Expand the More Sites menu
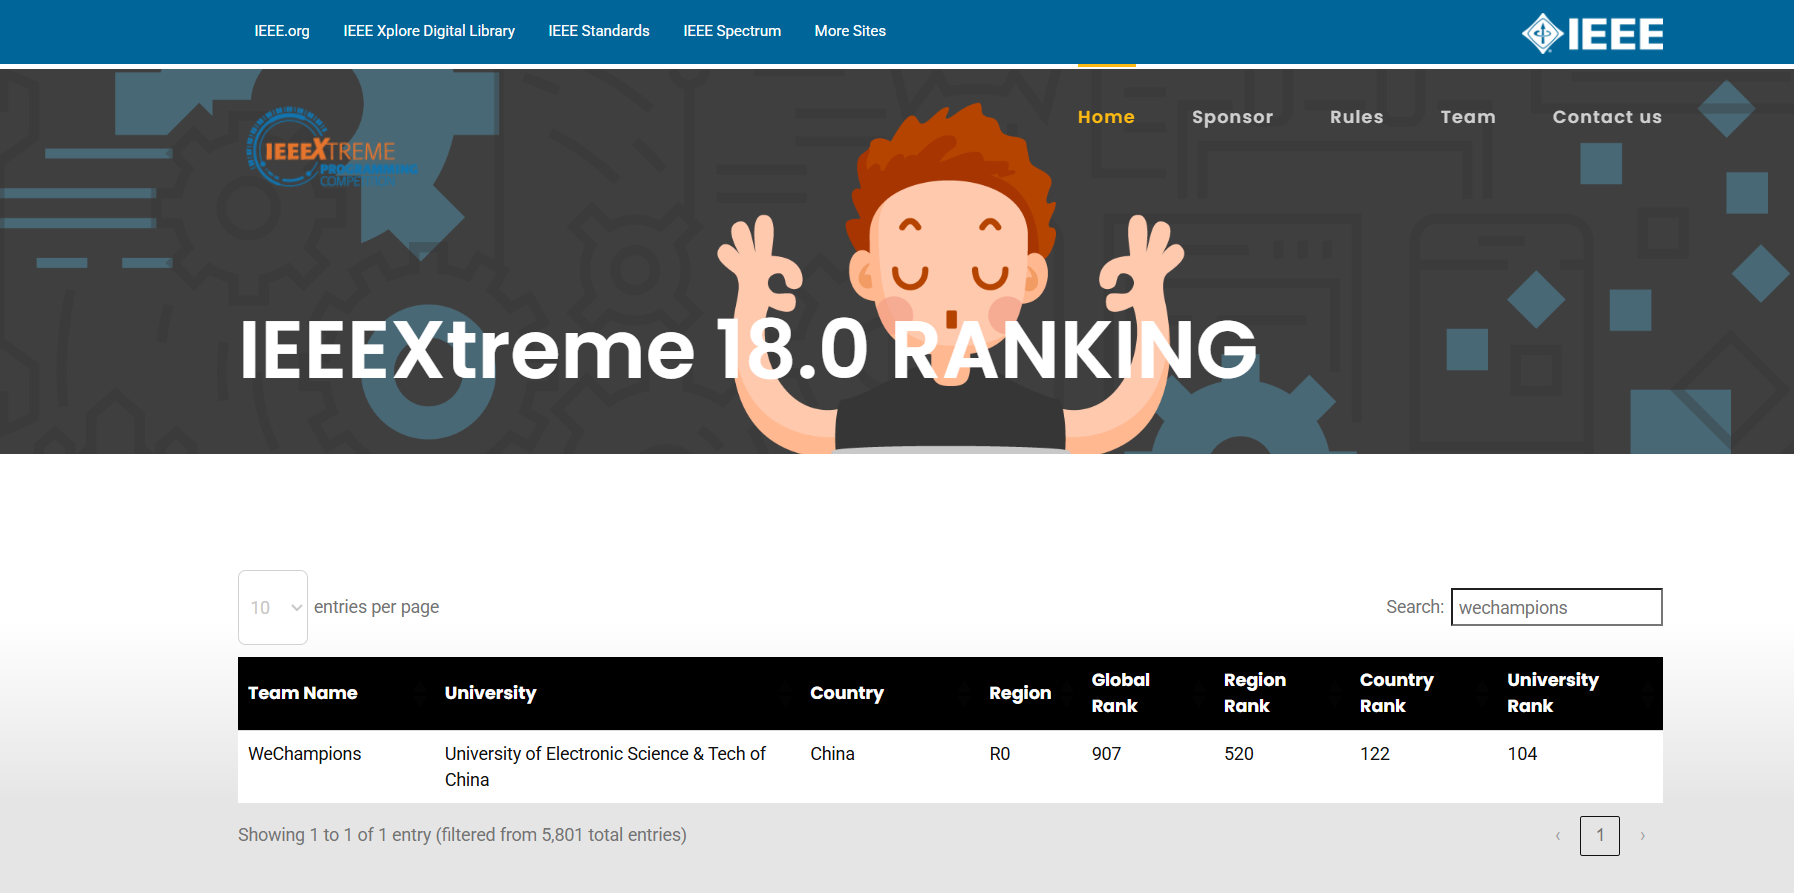This screenshot has height=893, width=1794. click(x=850, y=31)
